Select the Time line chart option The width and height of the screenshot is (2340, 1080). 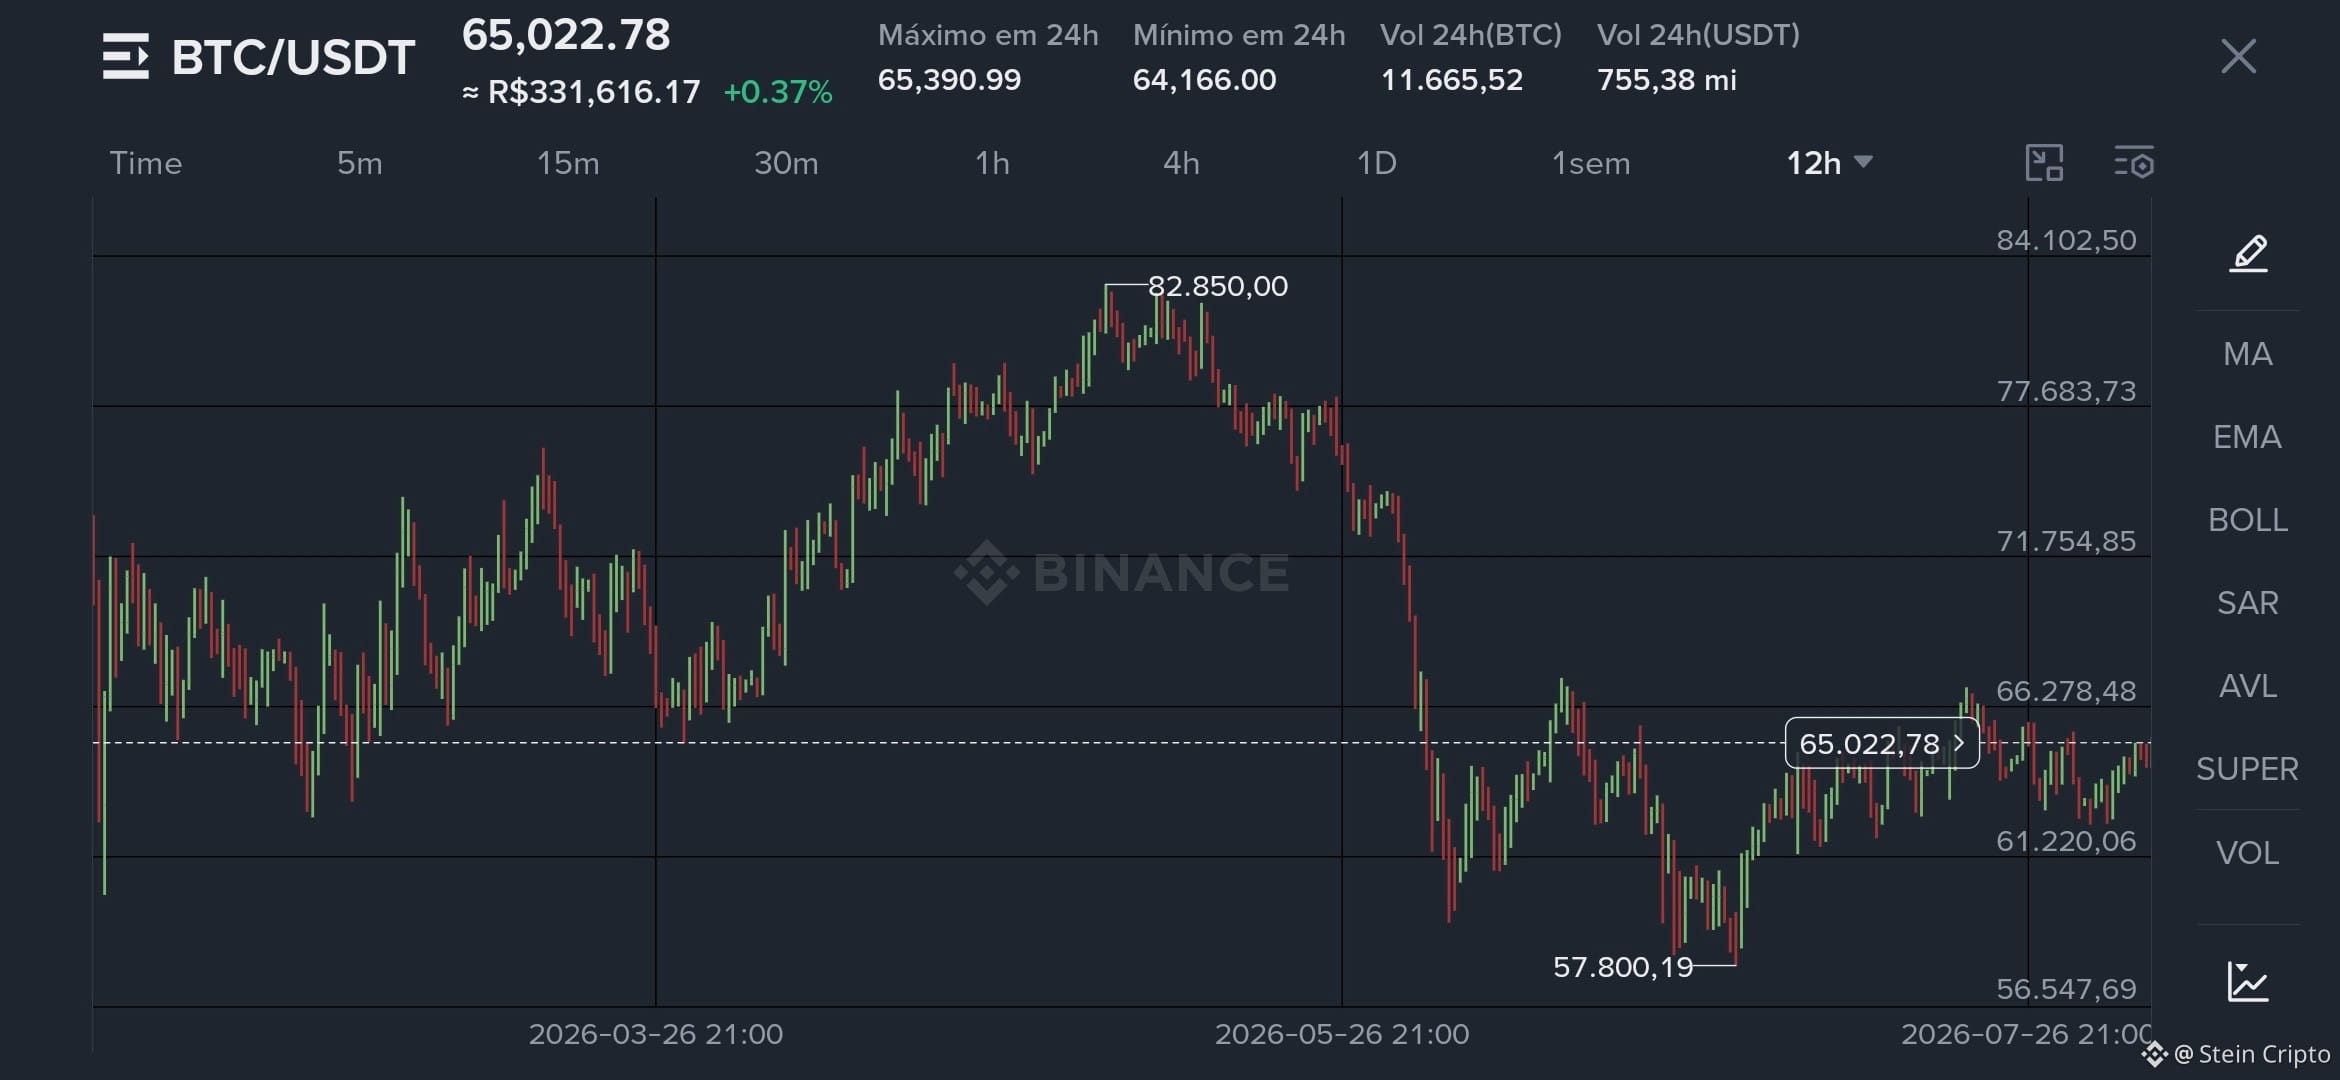(x=146, y=163)
